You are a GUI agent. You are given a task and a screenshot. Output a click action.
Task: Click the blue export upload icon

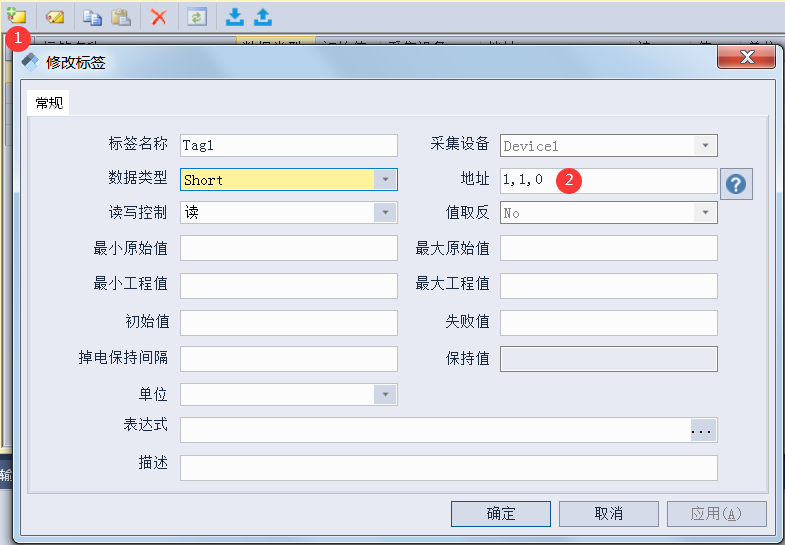tap(263, 17)
